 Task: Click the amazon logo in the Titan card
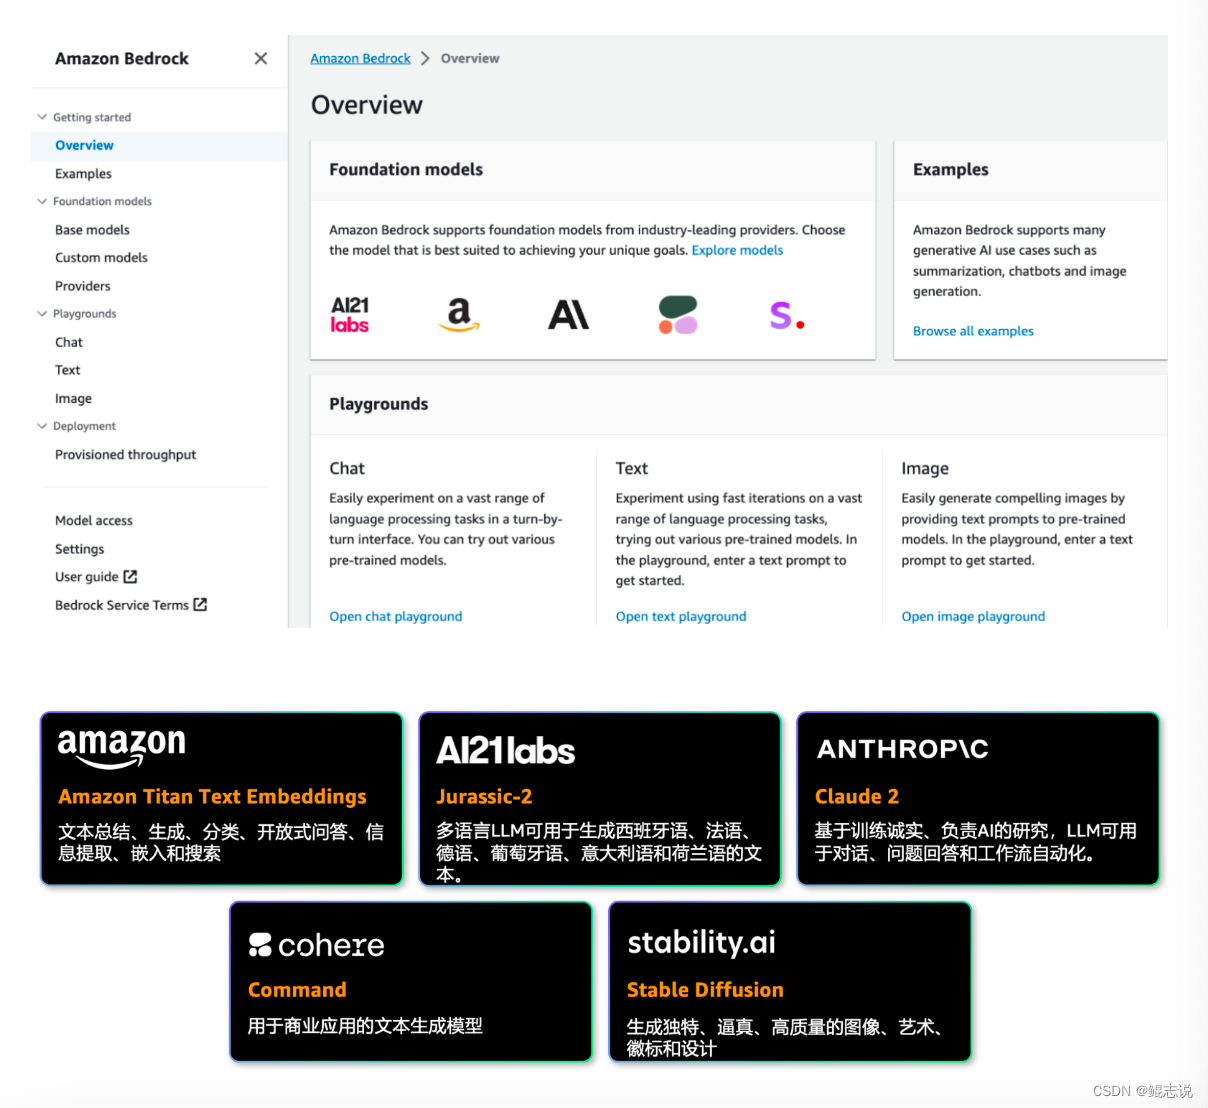pyautogui.click(x=121, y=747)
